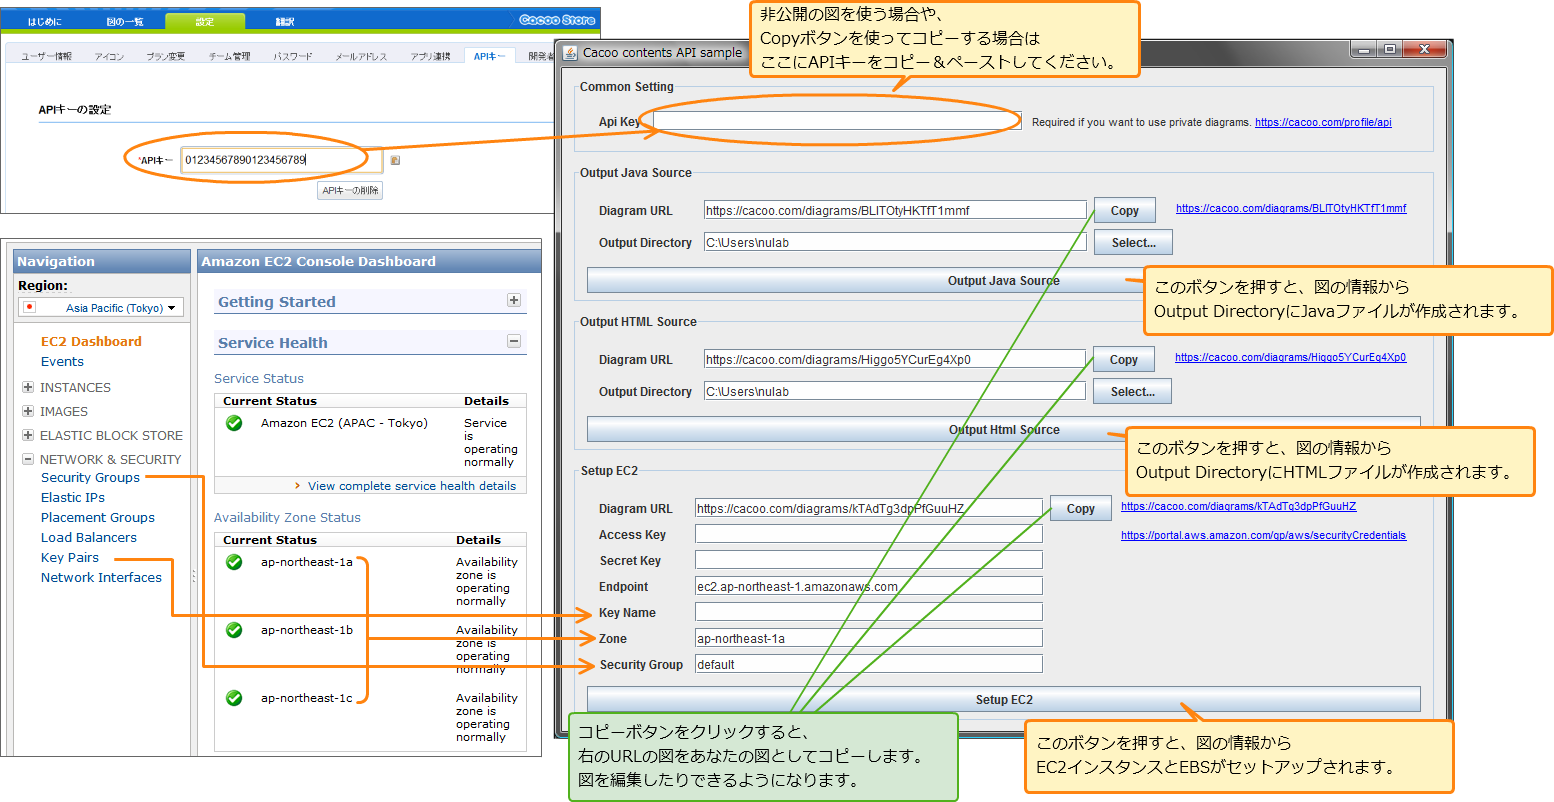Screen dimensions: 1554x802
Task: Focus Output Directory field in Output HTML Source
Action: coord(895,392)
